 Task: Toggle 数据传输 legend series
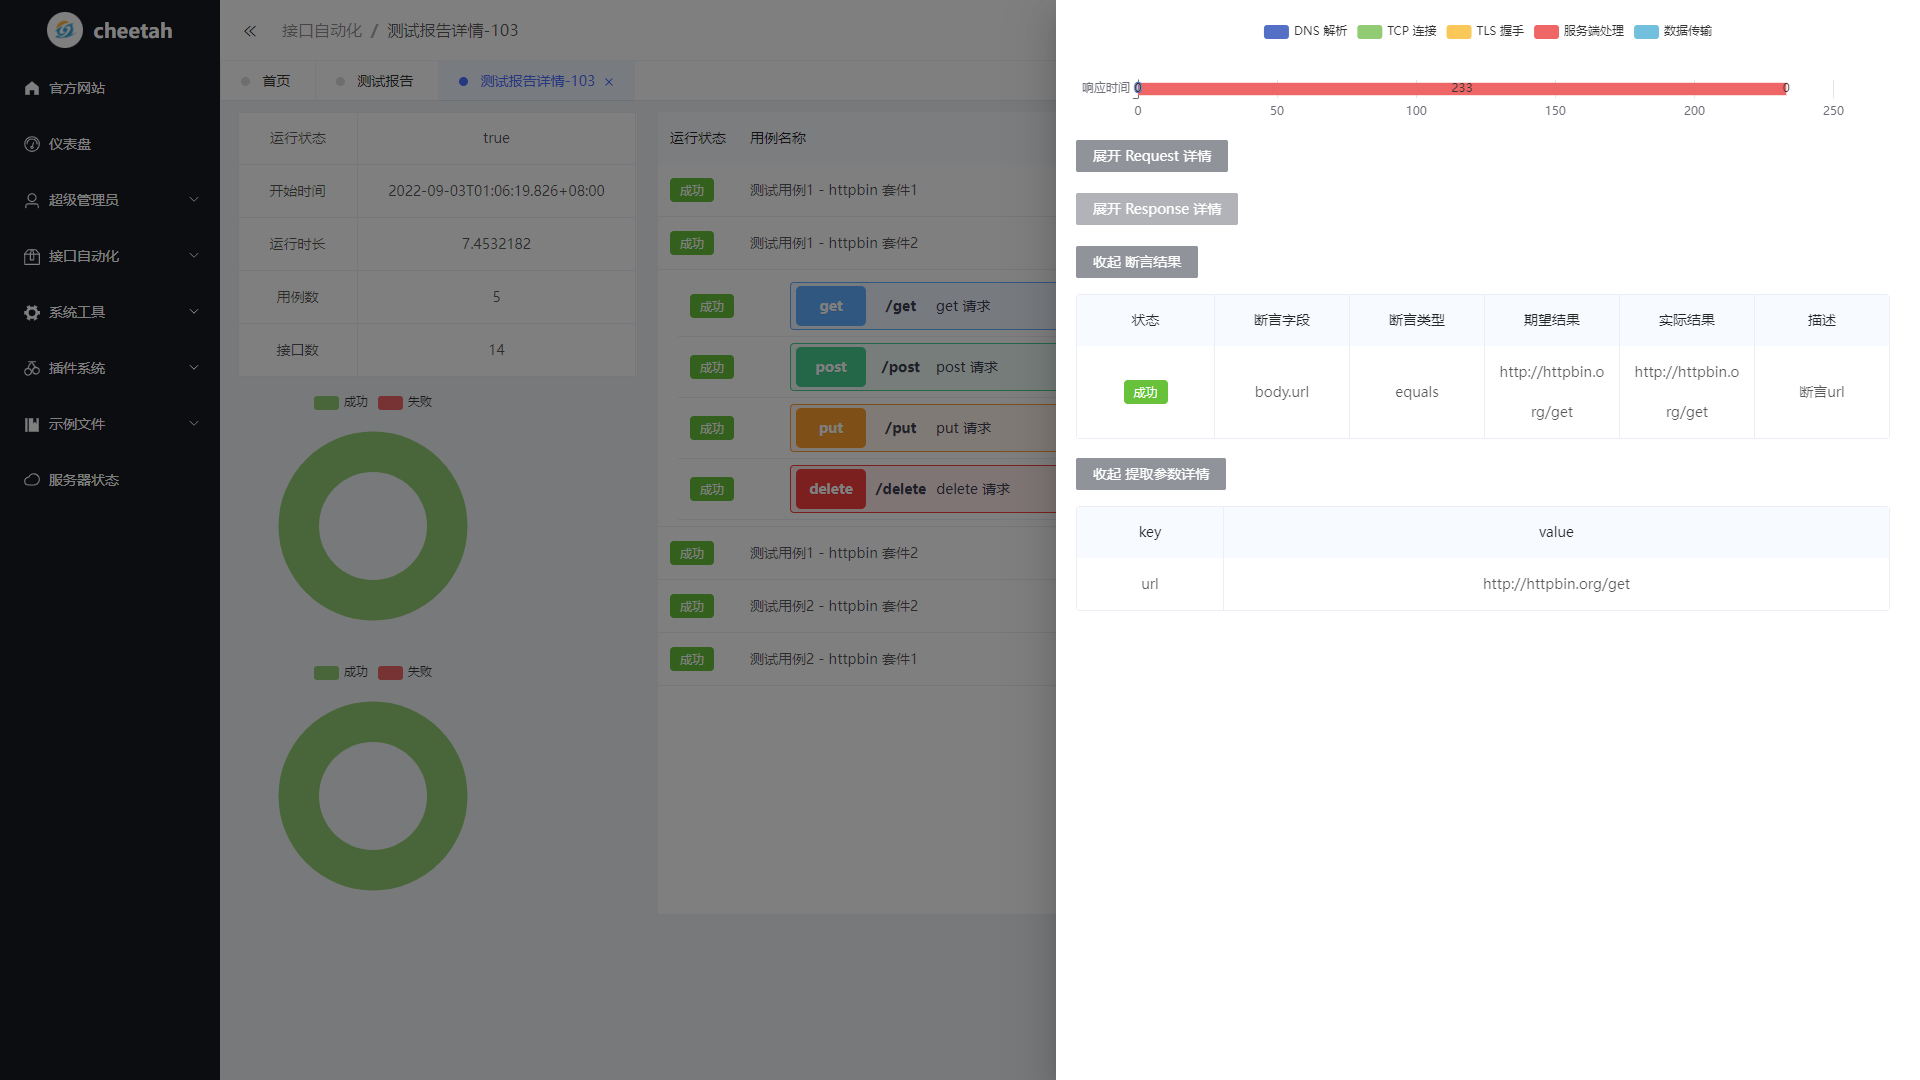point(1673,31)
